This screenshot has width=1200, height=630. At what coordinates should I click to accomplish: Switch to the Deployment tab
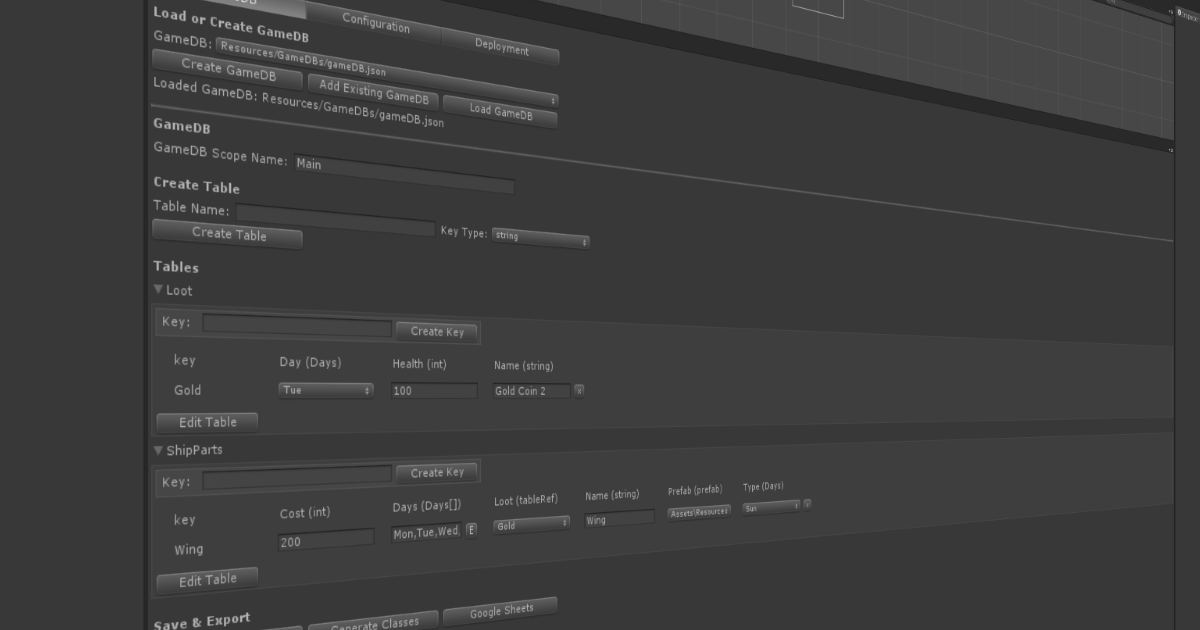[x=502, y=48]
